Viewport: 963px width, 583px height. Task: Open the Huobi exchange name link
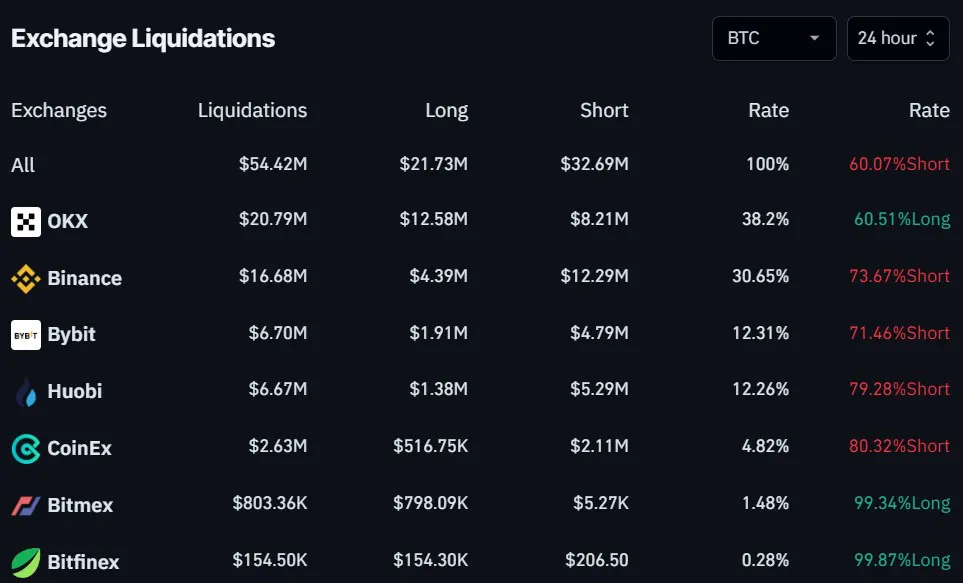[x=75, y=392]
